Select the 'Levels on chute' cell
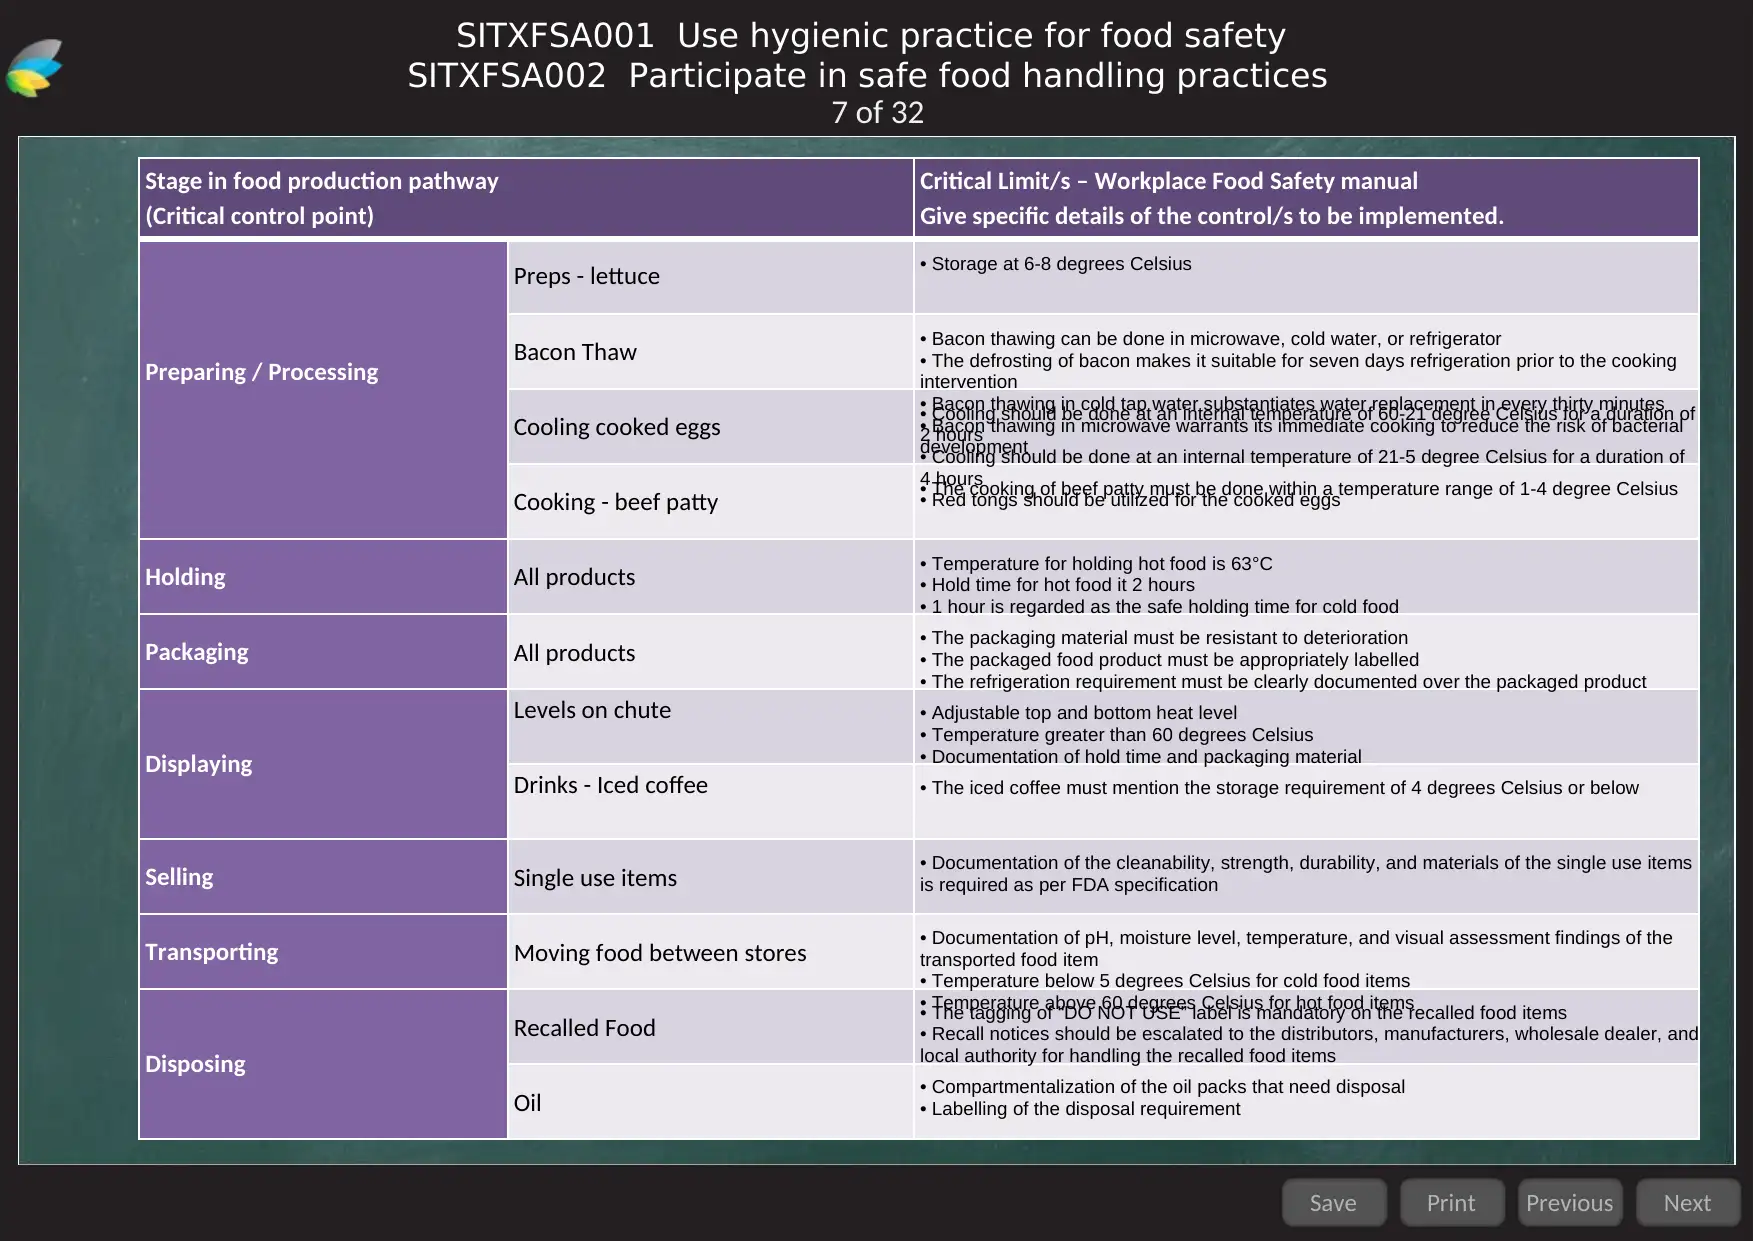Viewport: 1754px width, 1241px height. [710, 727]
